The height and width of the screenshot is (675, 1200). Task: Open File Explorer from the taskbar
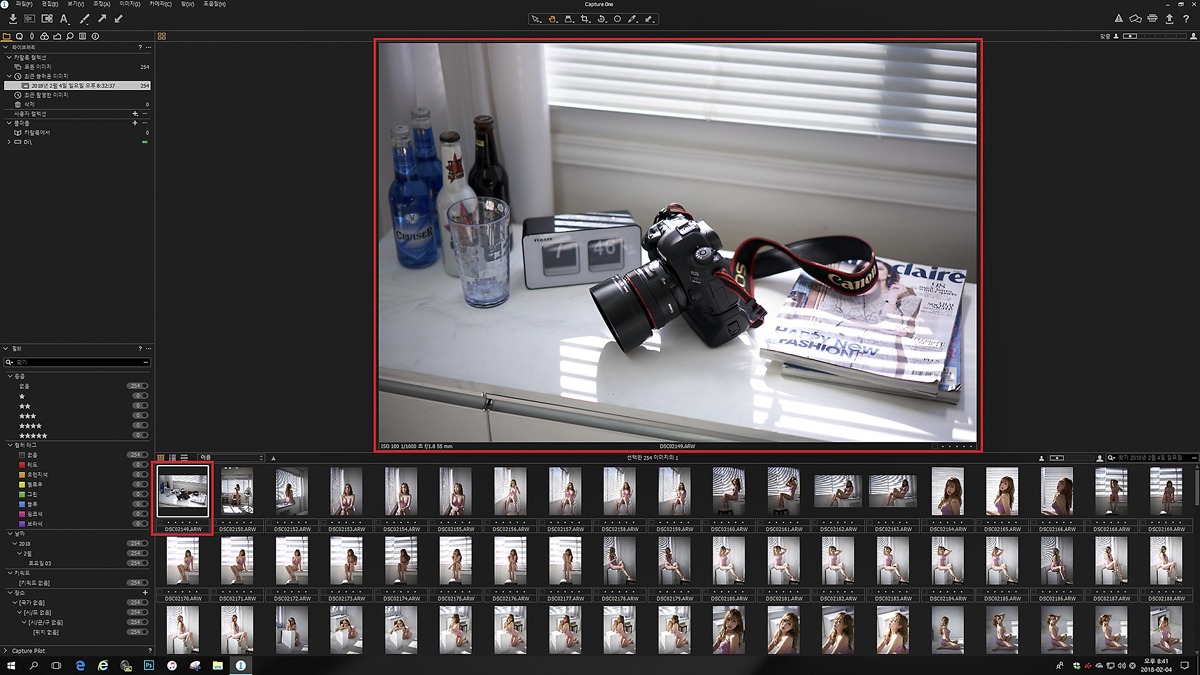(x=217, y=665)
